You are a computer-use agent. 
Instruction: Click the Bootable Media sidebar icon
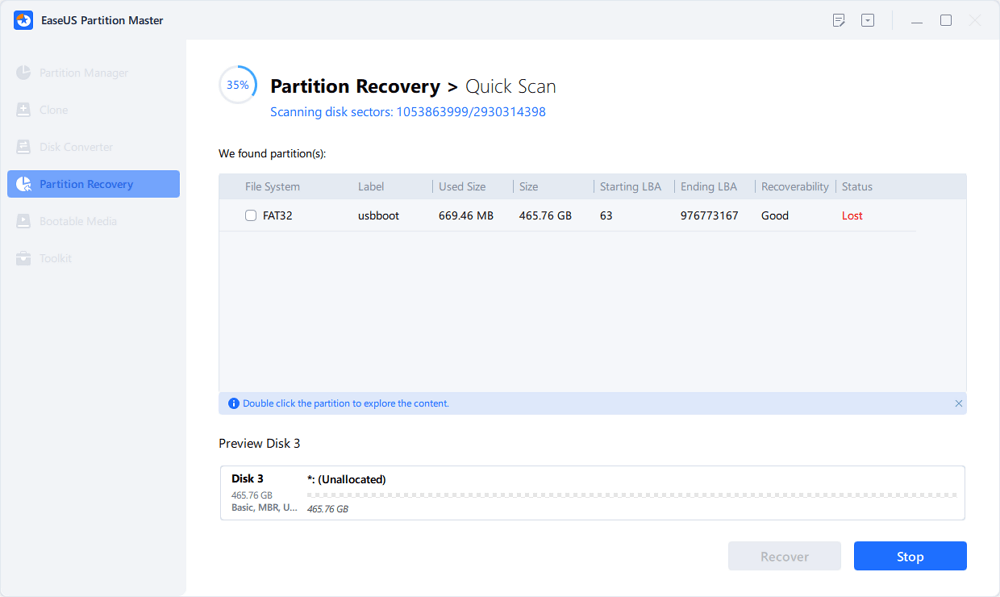point(24,221)
